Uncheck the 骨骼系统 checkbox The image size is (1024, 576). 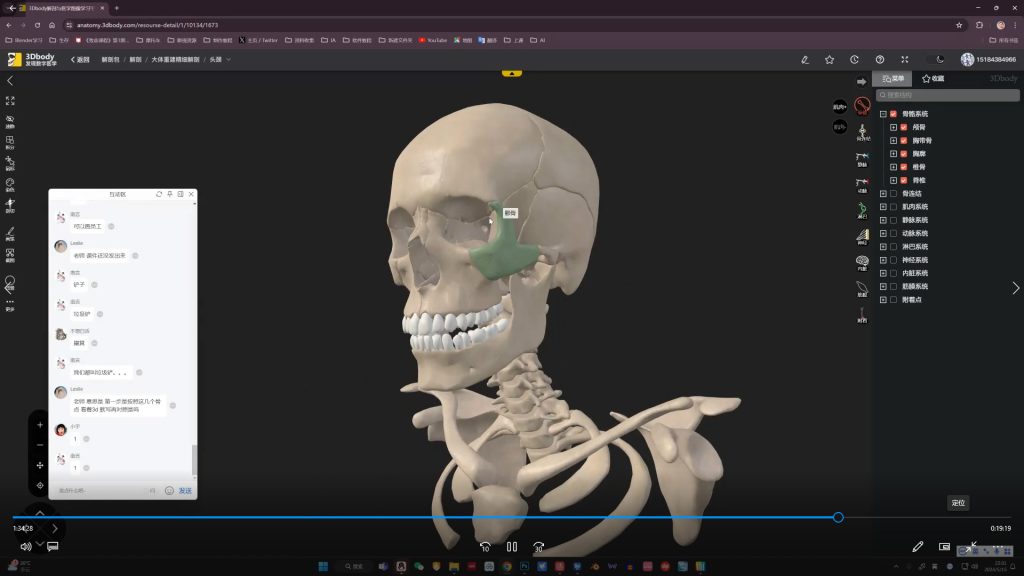pos(893,114)
